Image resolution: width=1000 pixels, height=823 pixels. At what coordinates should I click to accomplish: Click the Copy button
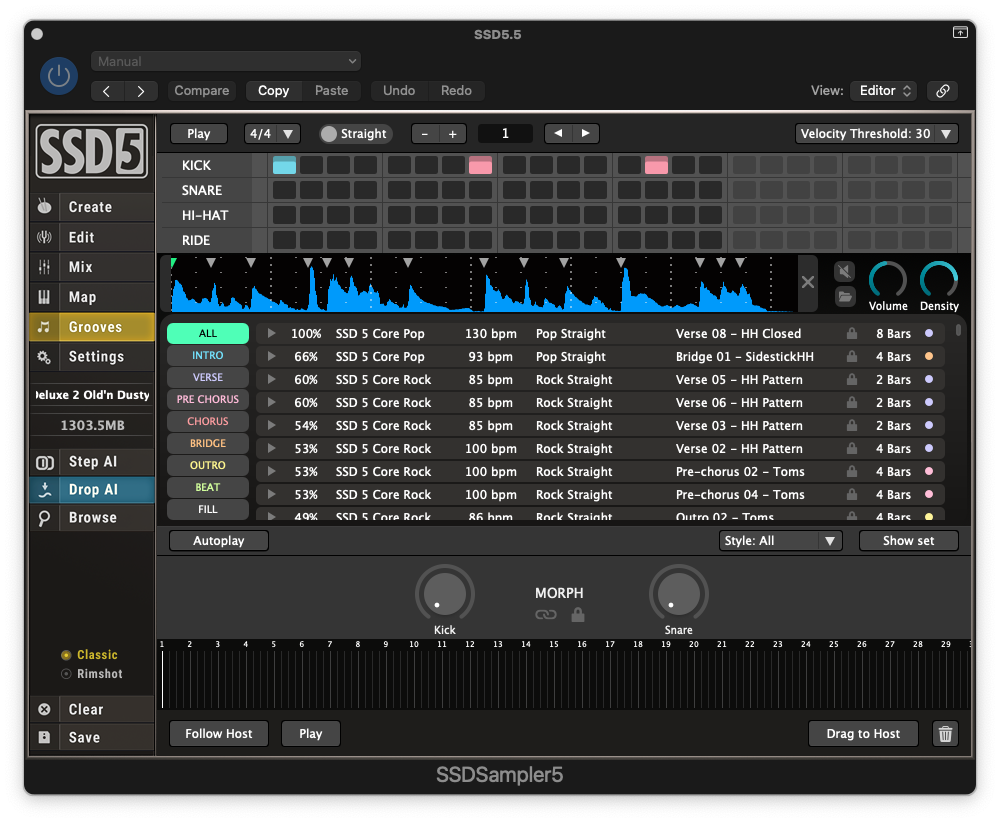[274, 91]
